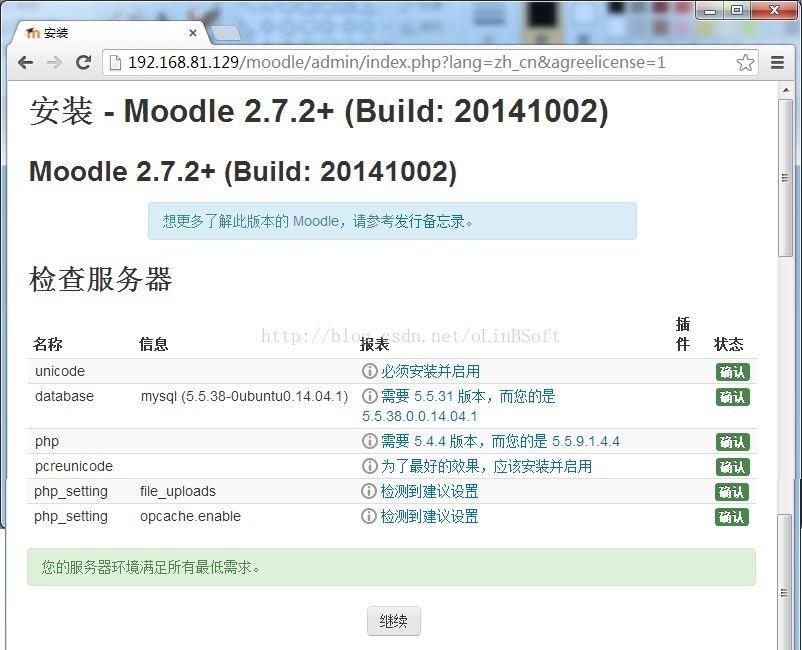The height and width of the screenshot is (650, 802).
Task: Click 确认 status badge for database
Action: [x=732, y=397]
